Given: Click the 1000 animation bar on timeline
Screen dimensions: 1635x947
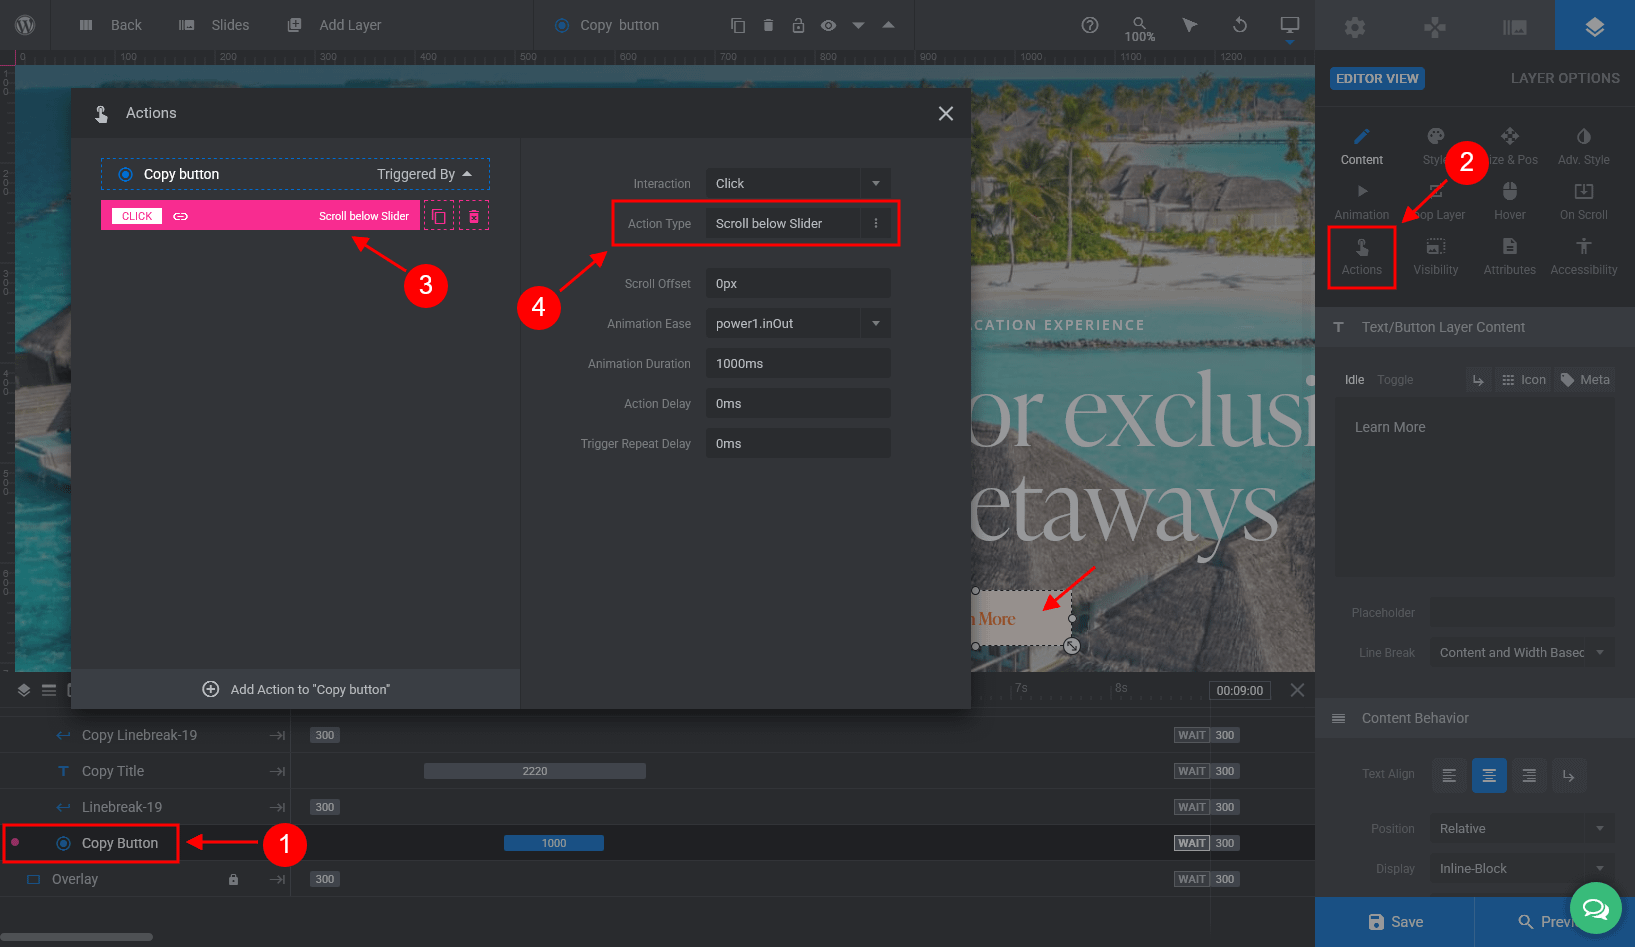Looking at the screenshot, I should tap(554, 843).
